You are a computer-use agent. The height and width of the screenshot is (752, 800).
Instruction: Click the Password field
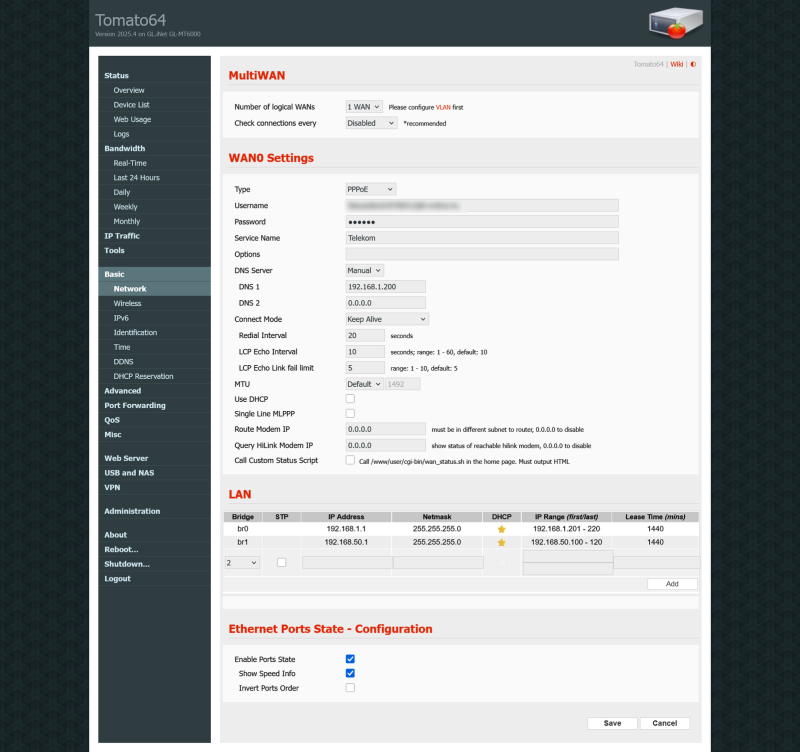click(x=482, y=222)
